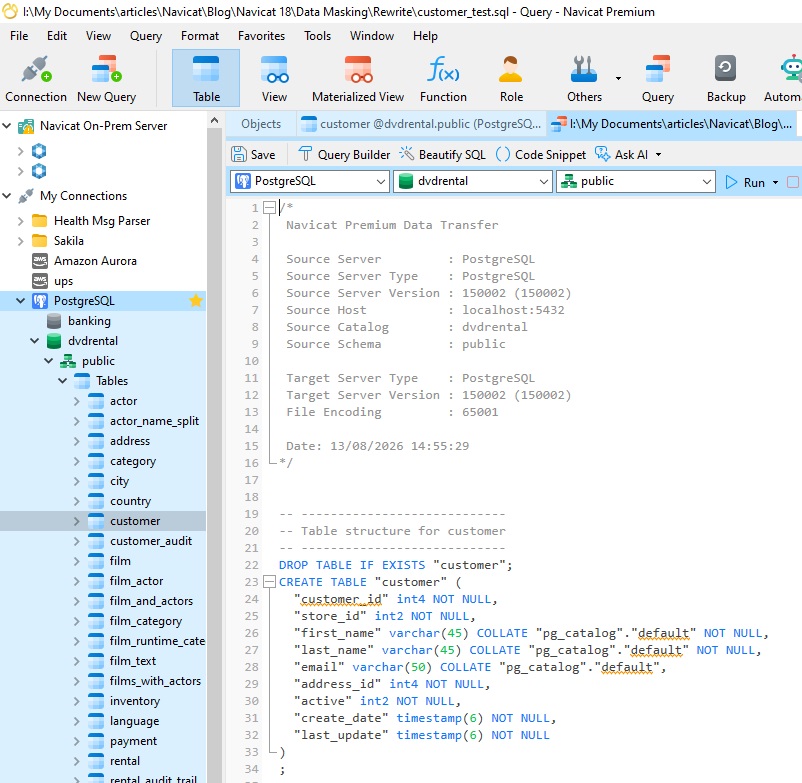Click the customer table in tree
The height and width of the screenshot is (783, 802).
coord(135,521)
